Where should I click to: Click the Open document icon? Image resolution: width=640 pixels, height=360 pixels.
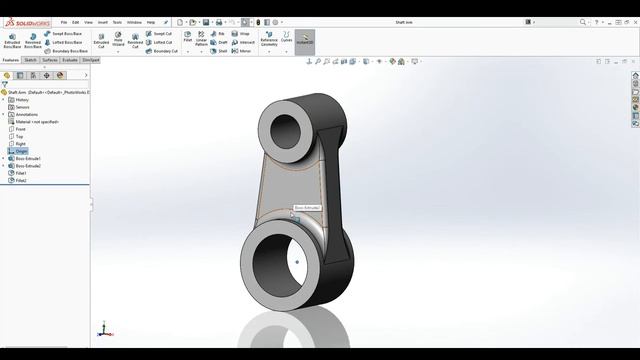click(x=193, y=22)
